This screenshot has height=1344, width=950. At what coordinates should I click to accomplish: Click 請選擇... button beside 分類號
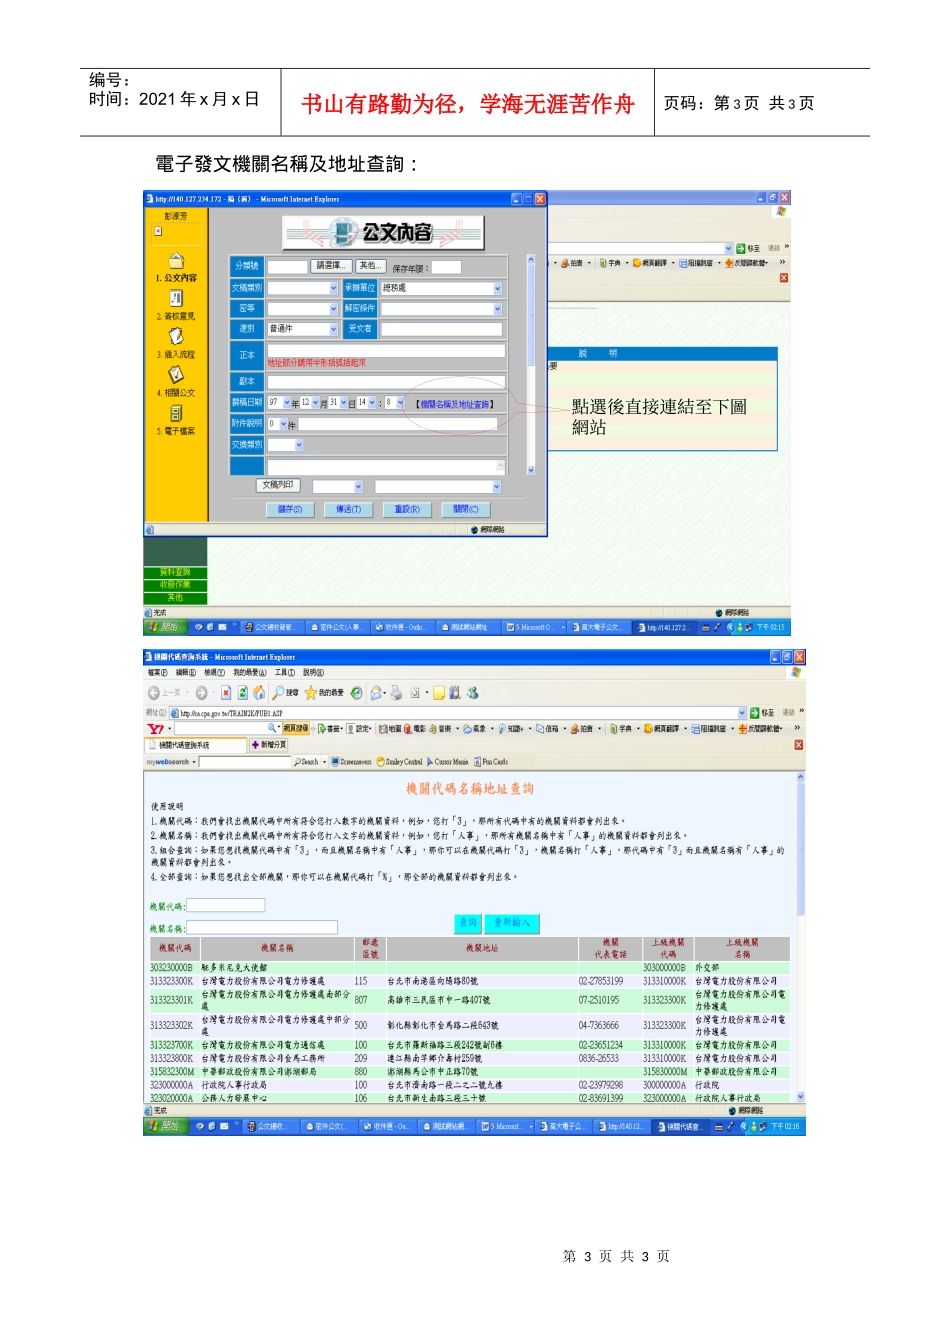click(331, 266)
